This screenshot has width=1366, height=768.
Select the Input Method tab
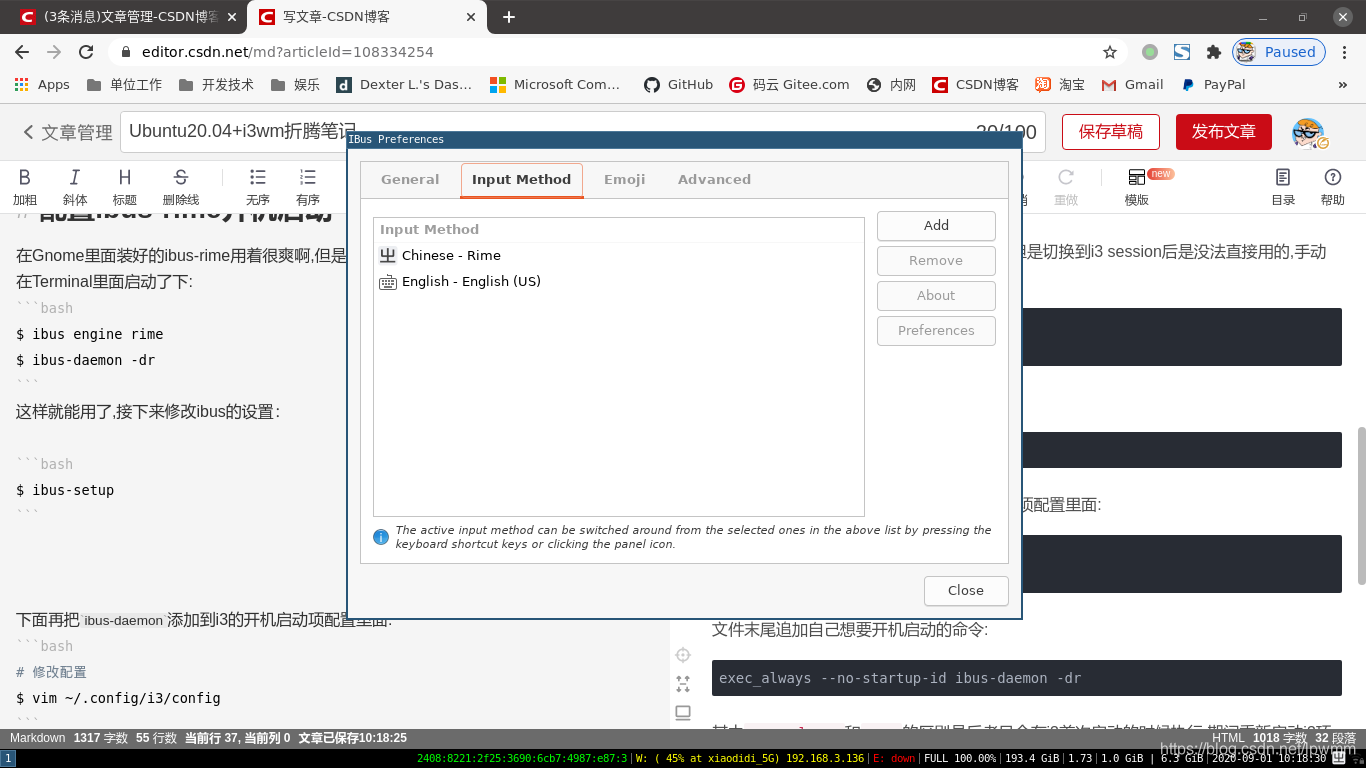click(522, 180)
